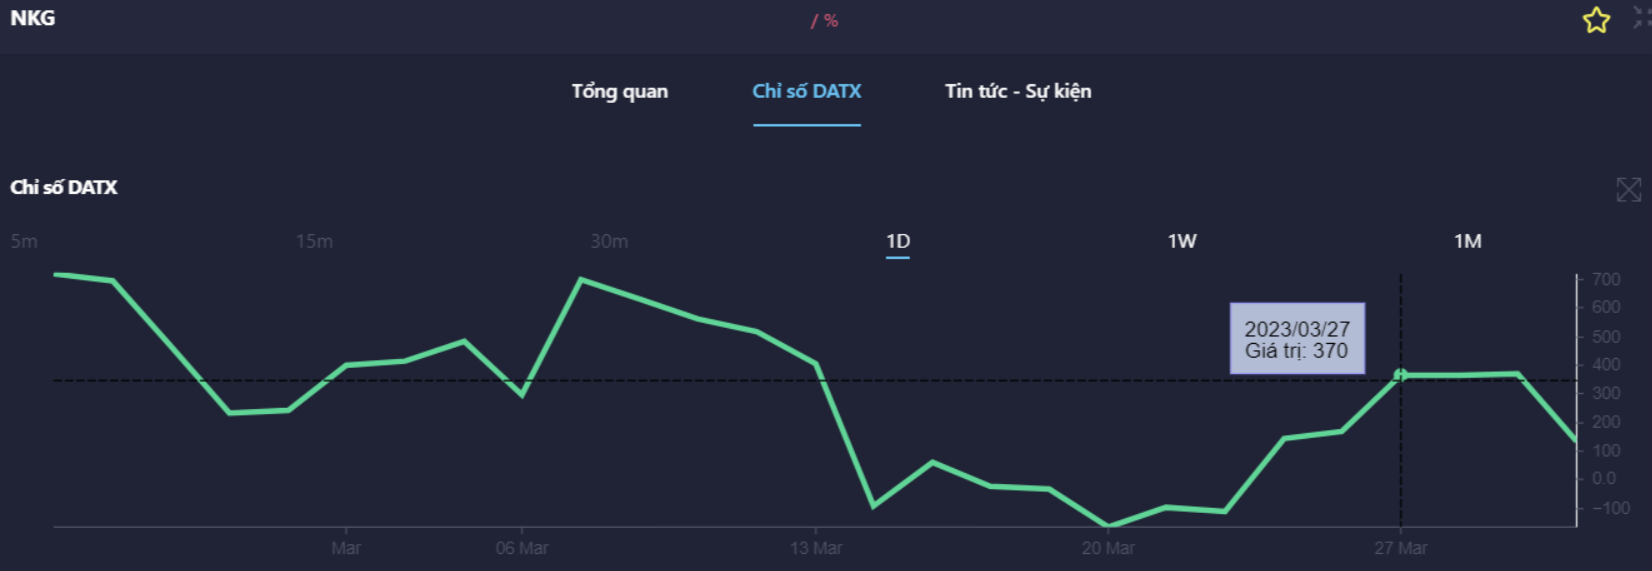Select the 1D timeframe
1652x571 pixels.
(x=898, y=241)
